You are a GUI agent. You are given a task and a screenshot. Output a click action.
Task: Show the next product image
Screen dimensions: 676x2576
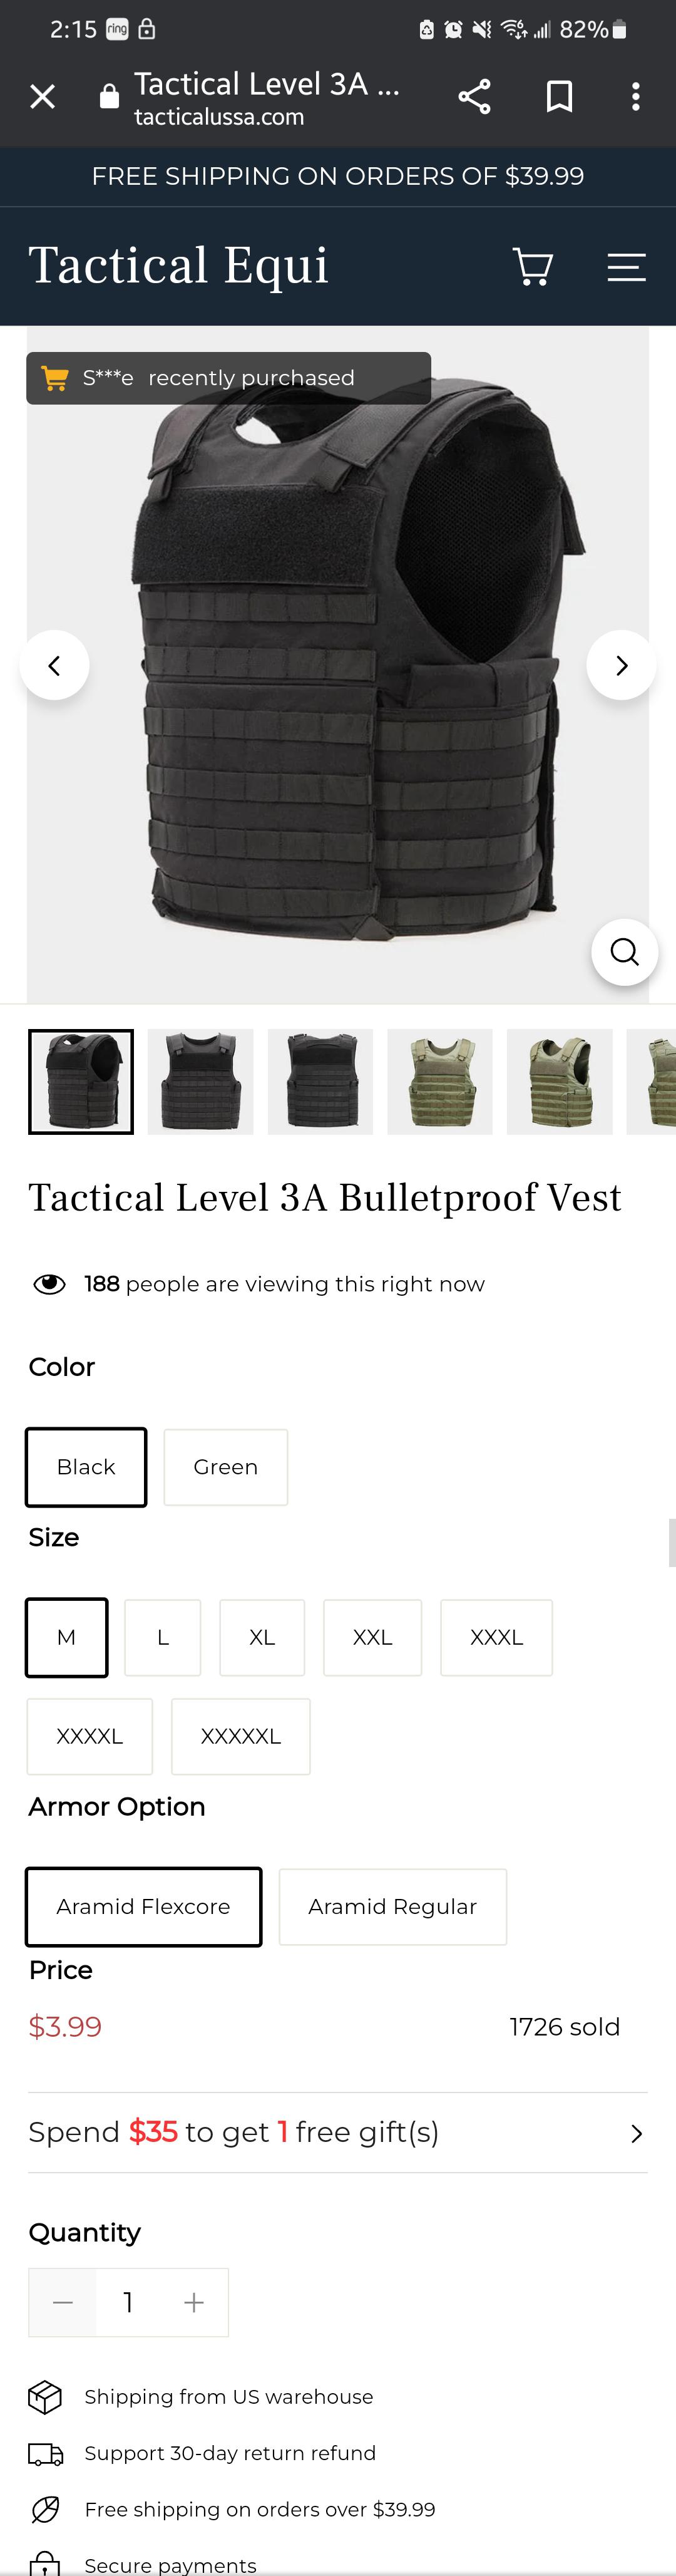pos(621,664)
